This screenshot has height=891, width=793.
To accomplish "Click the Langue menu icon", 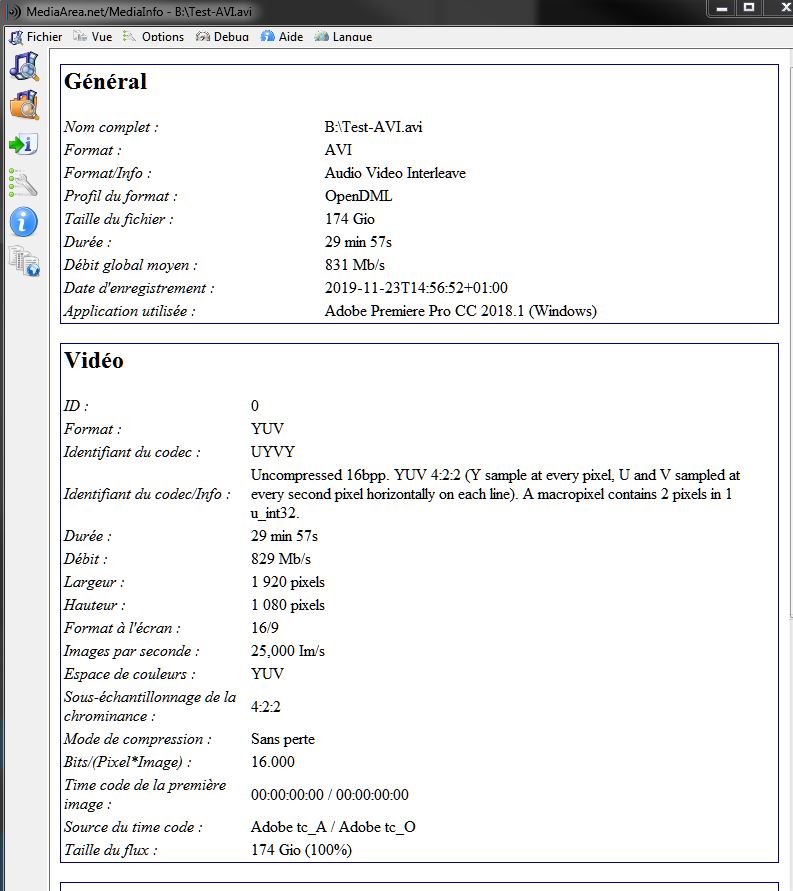I will (322, 36).
